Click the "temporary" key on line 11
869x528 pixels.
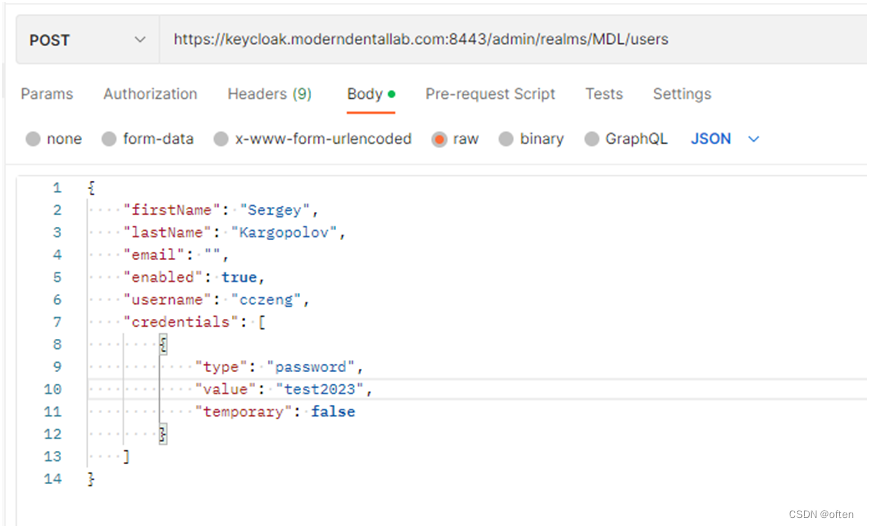coord(243,412)
